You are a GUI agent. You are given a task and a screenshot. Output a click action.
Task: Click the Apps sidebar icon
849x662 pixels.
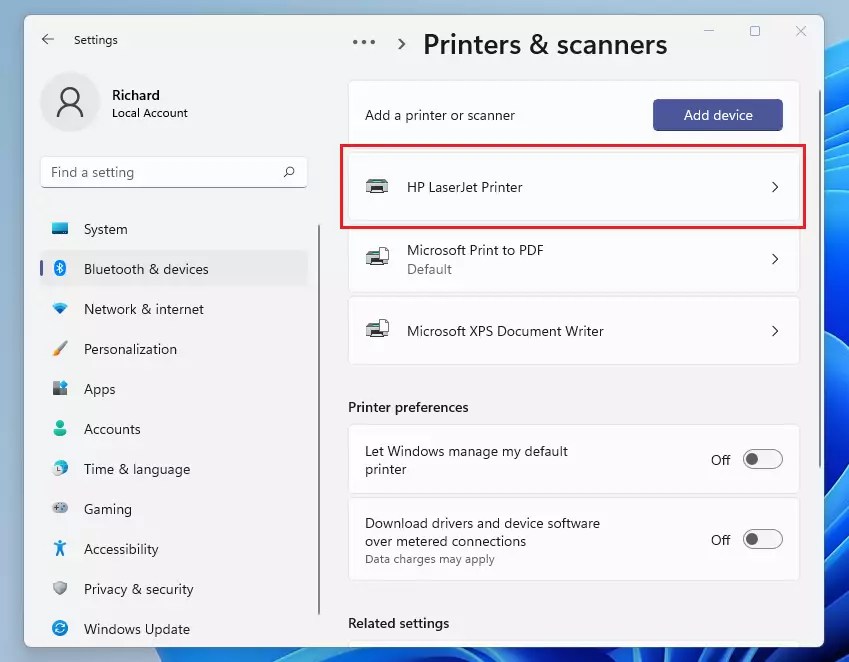click(60, 389)
